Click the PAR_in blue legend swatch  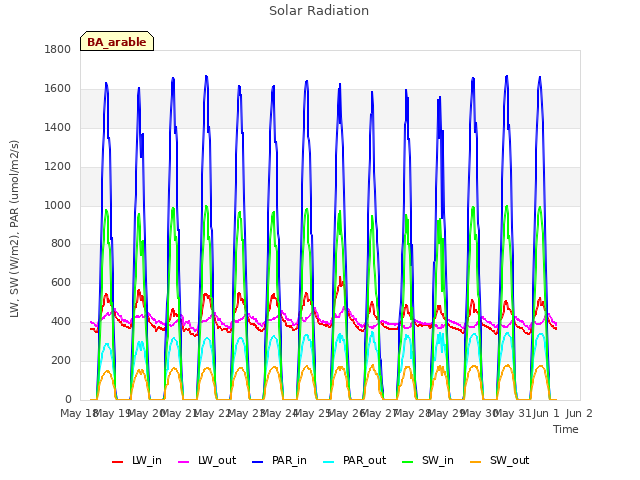258,462
